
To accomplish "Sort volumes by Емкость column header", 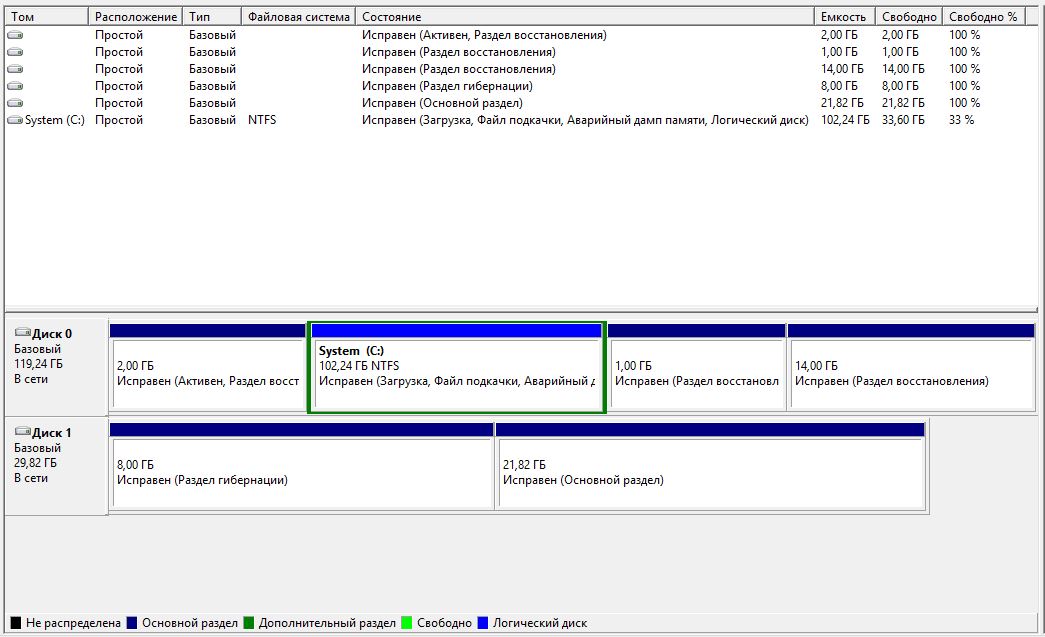I will [x=844, y=17].
